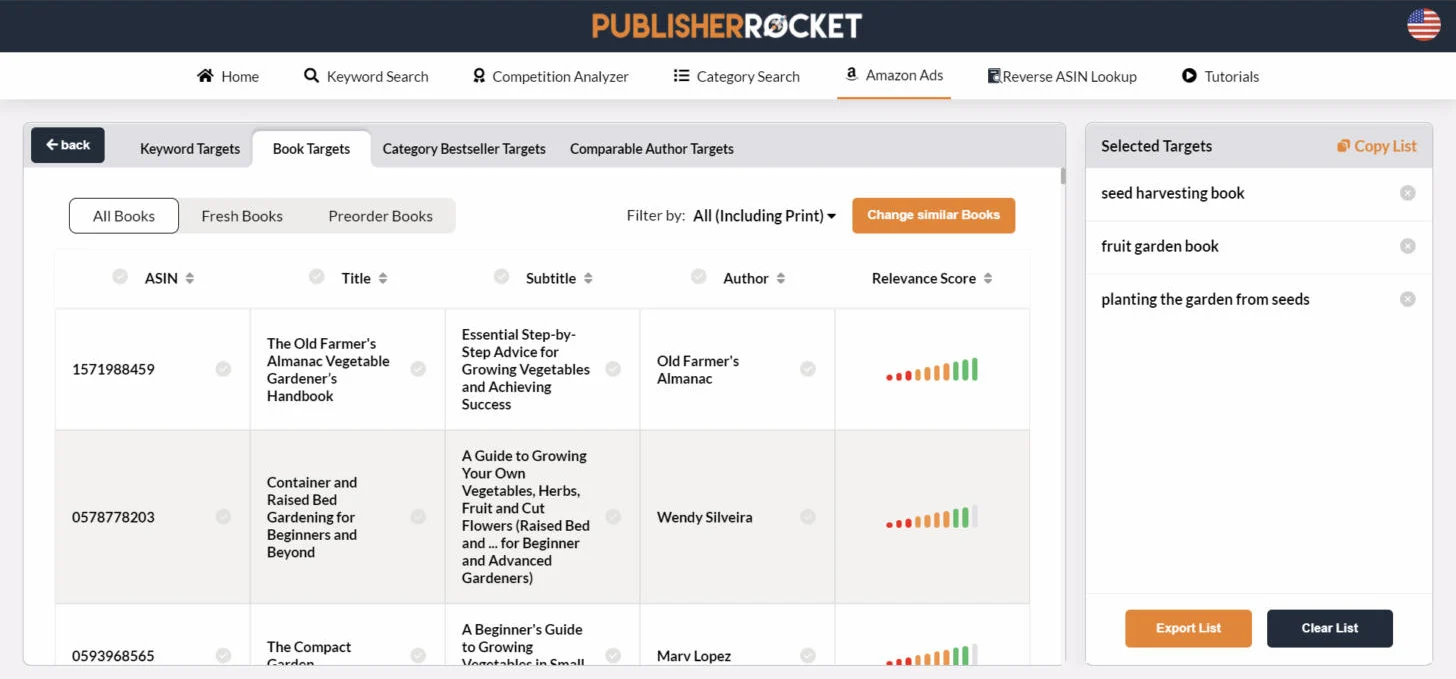The image size is (1456, 679).
Task: Select check beside A Guide to Growing subtitle
Action: click(613, 517)
